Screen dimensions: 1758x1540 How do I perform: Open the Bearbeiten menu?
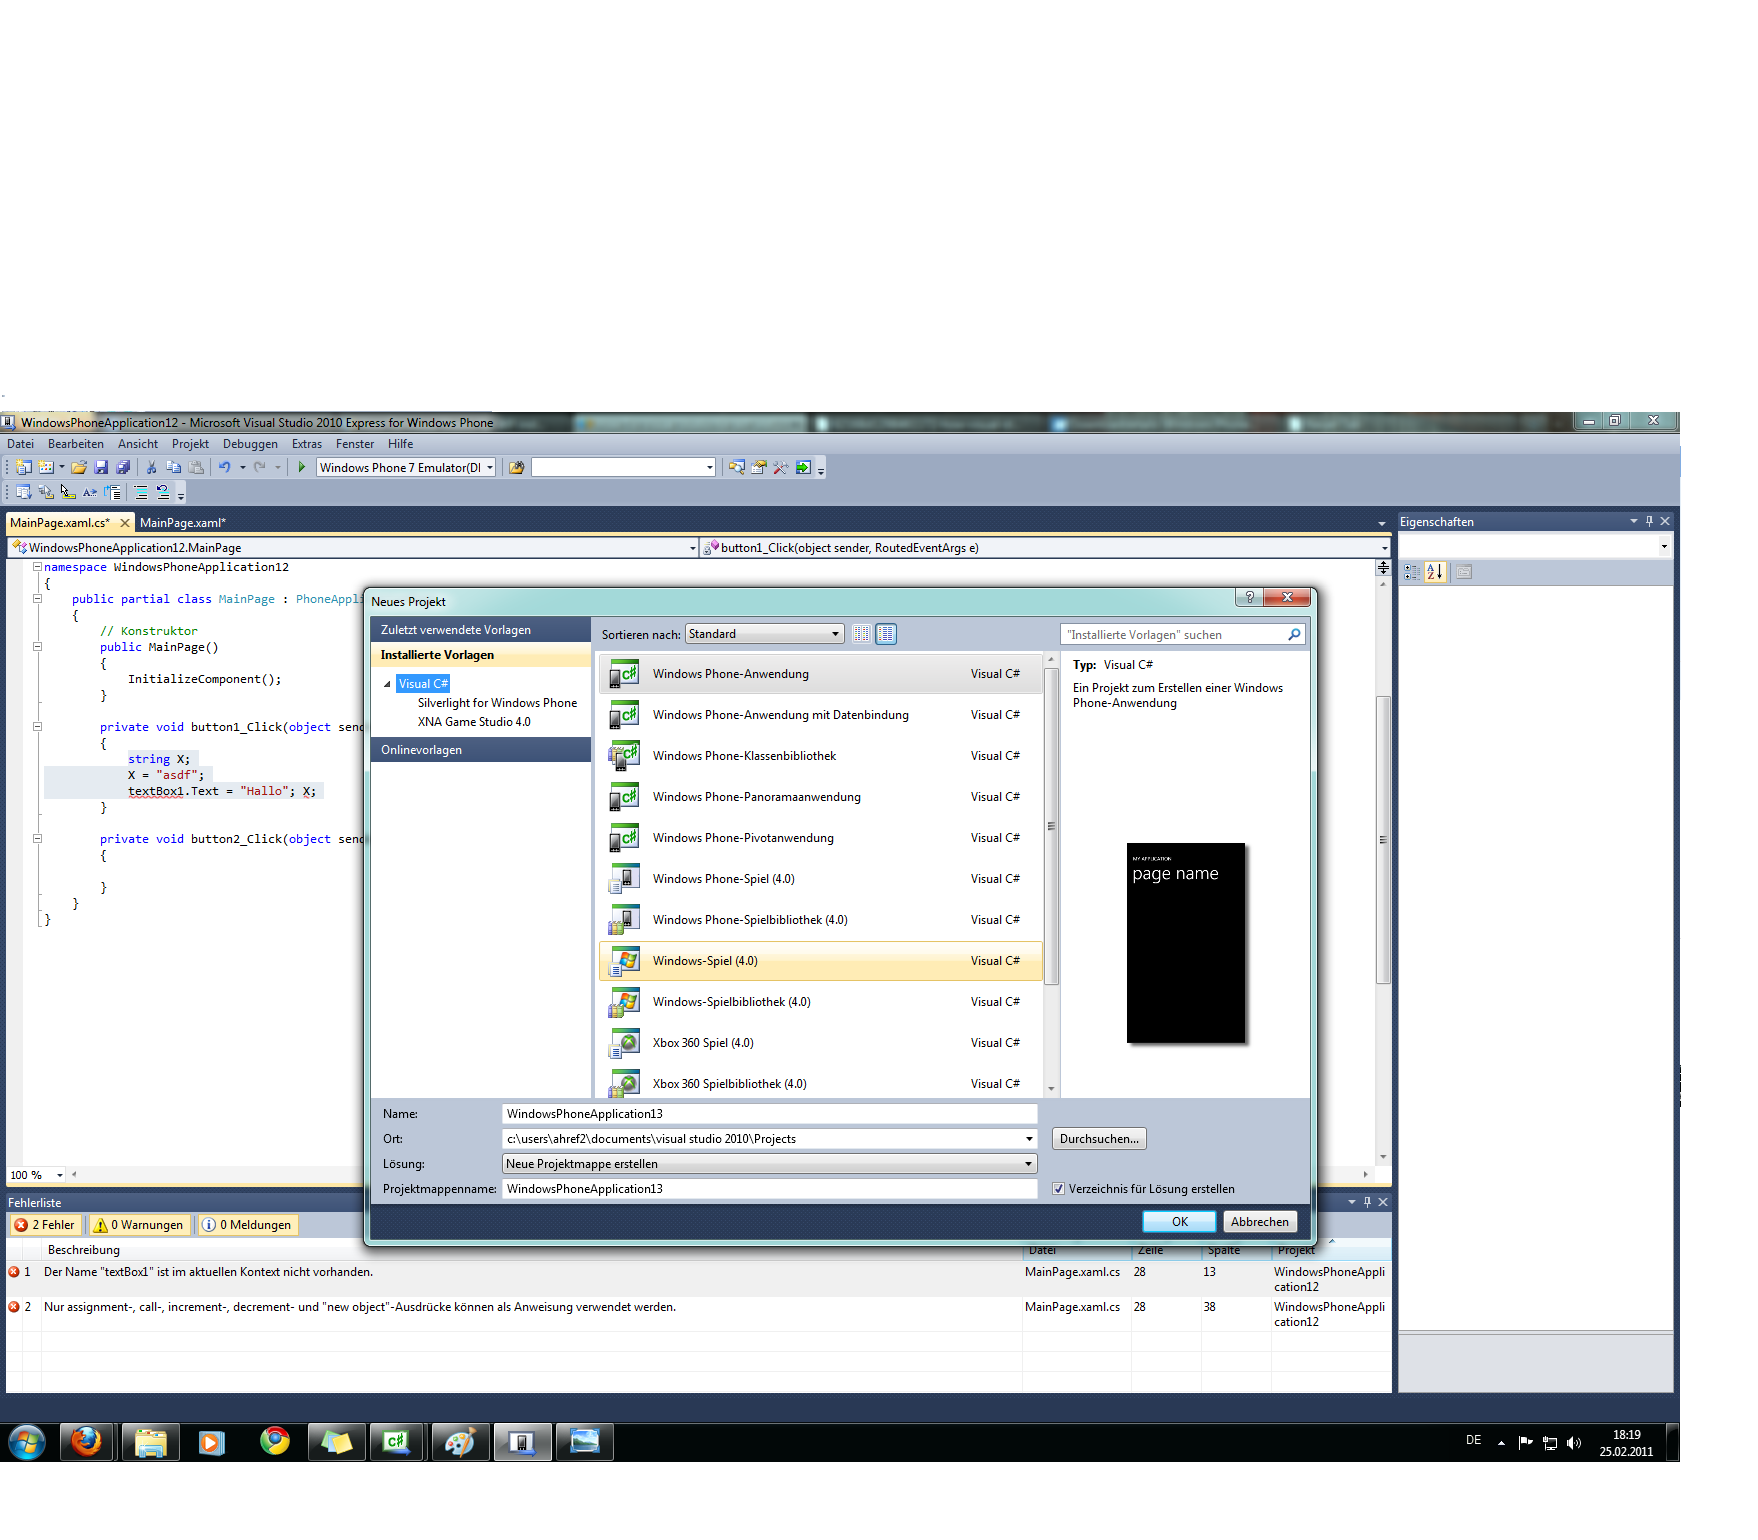[x=76, y=444]
